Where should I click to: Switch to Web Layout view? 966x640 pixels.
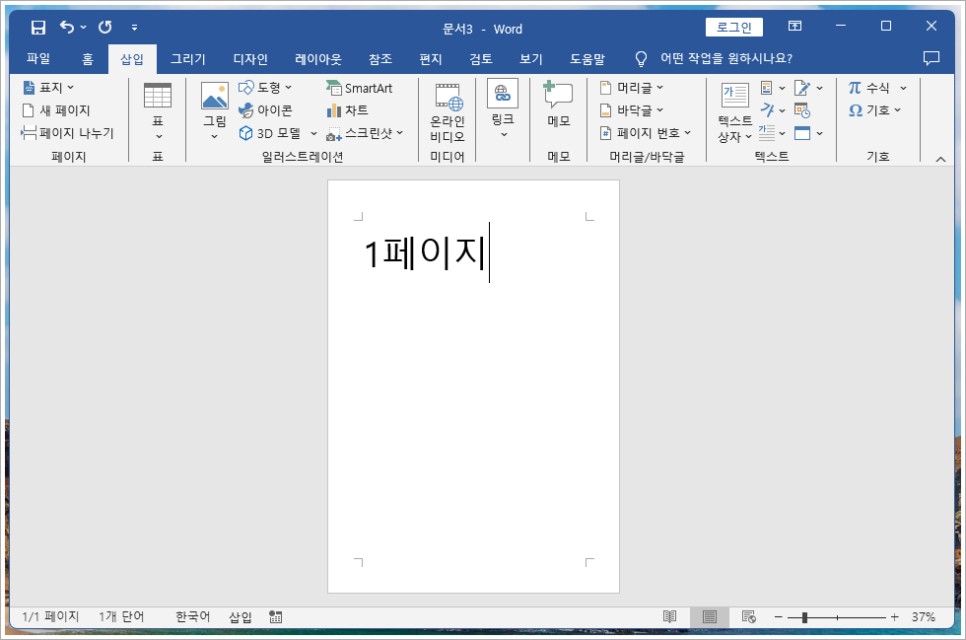pos(749,617)
